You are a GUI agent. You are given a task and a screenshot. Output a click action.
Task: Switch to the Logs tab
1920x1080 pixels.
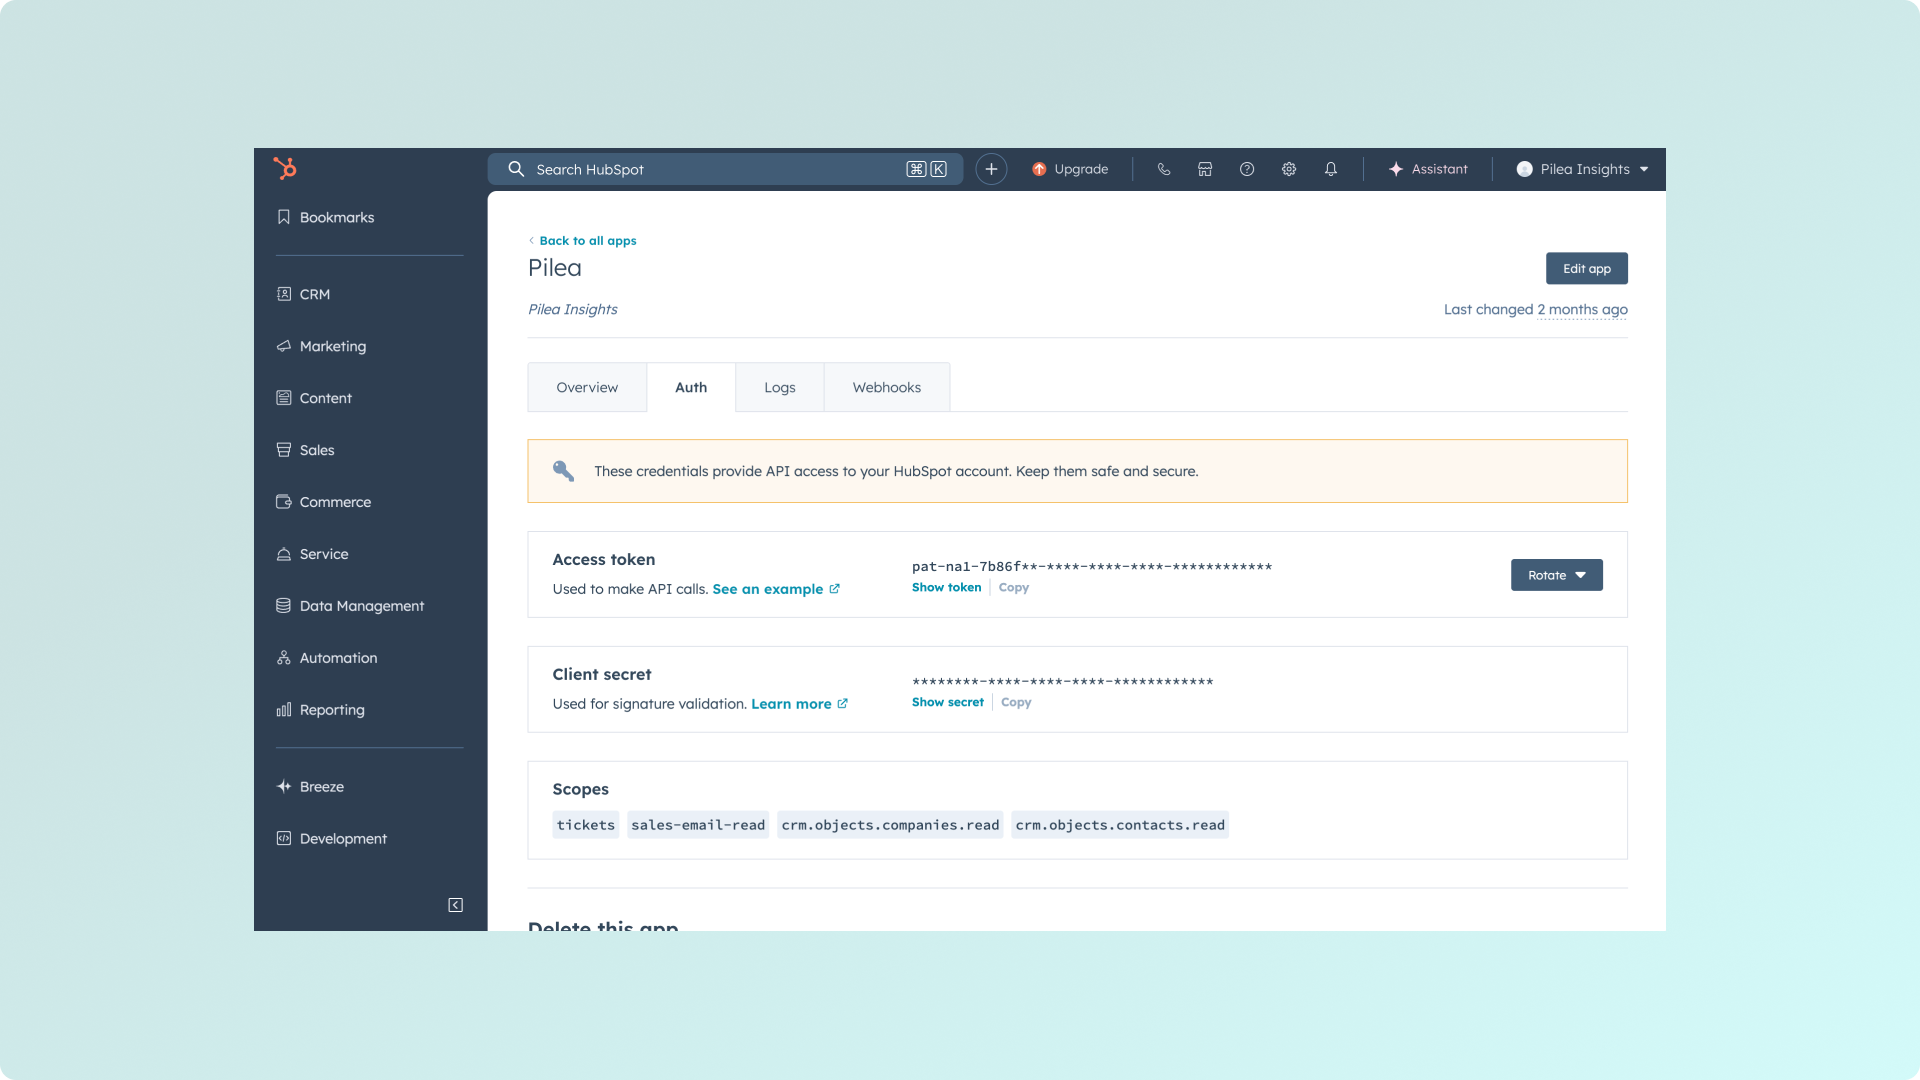click(779, 387)
